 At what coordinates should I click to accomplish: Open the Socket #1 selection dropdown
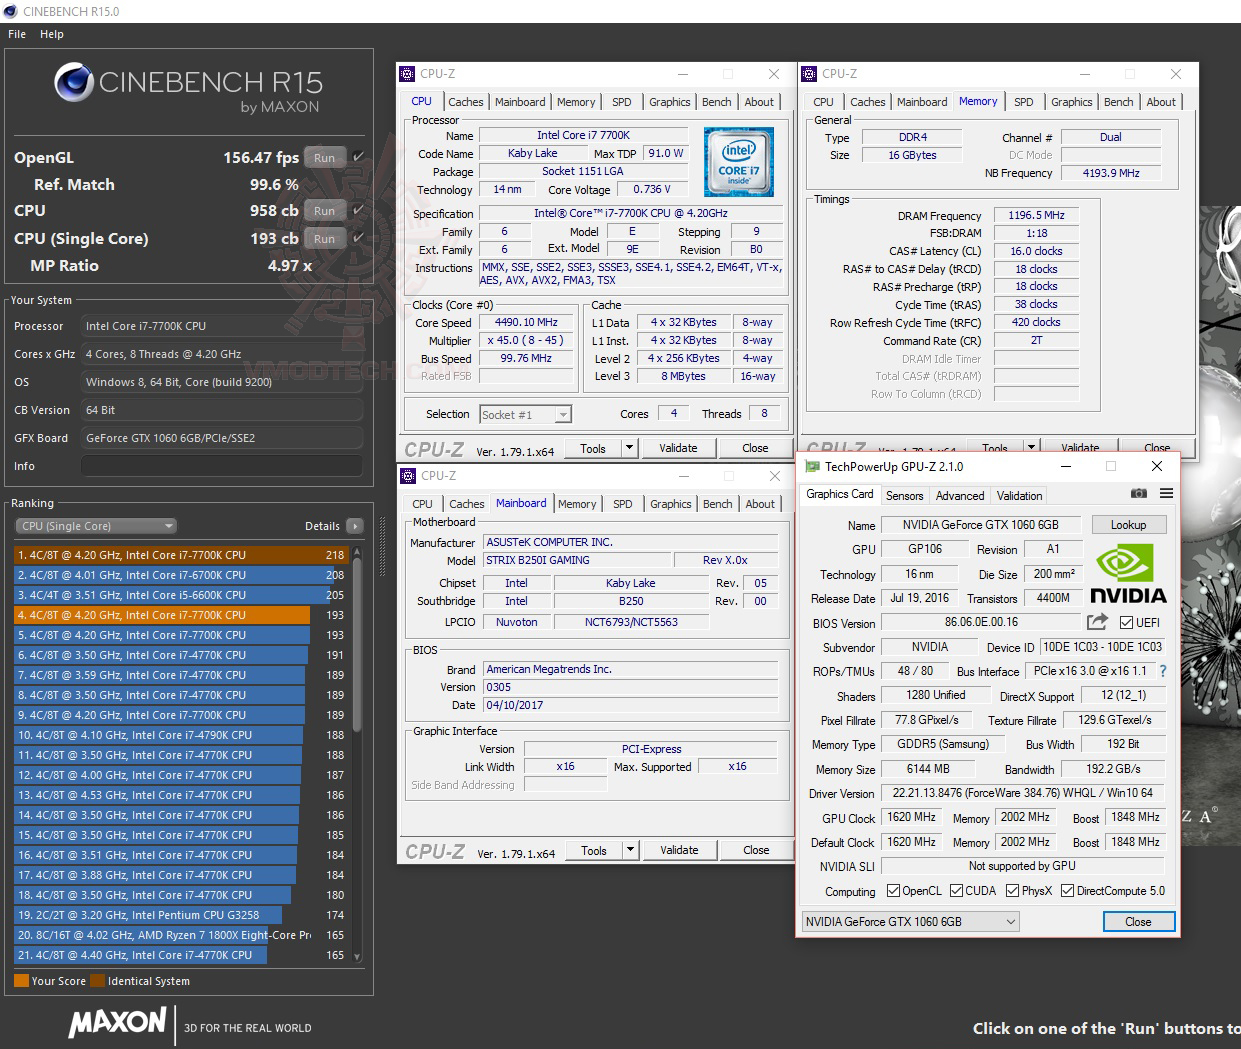563,414
